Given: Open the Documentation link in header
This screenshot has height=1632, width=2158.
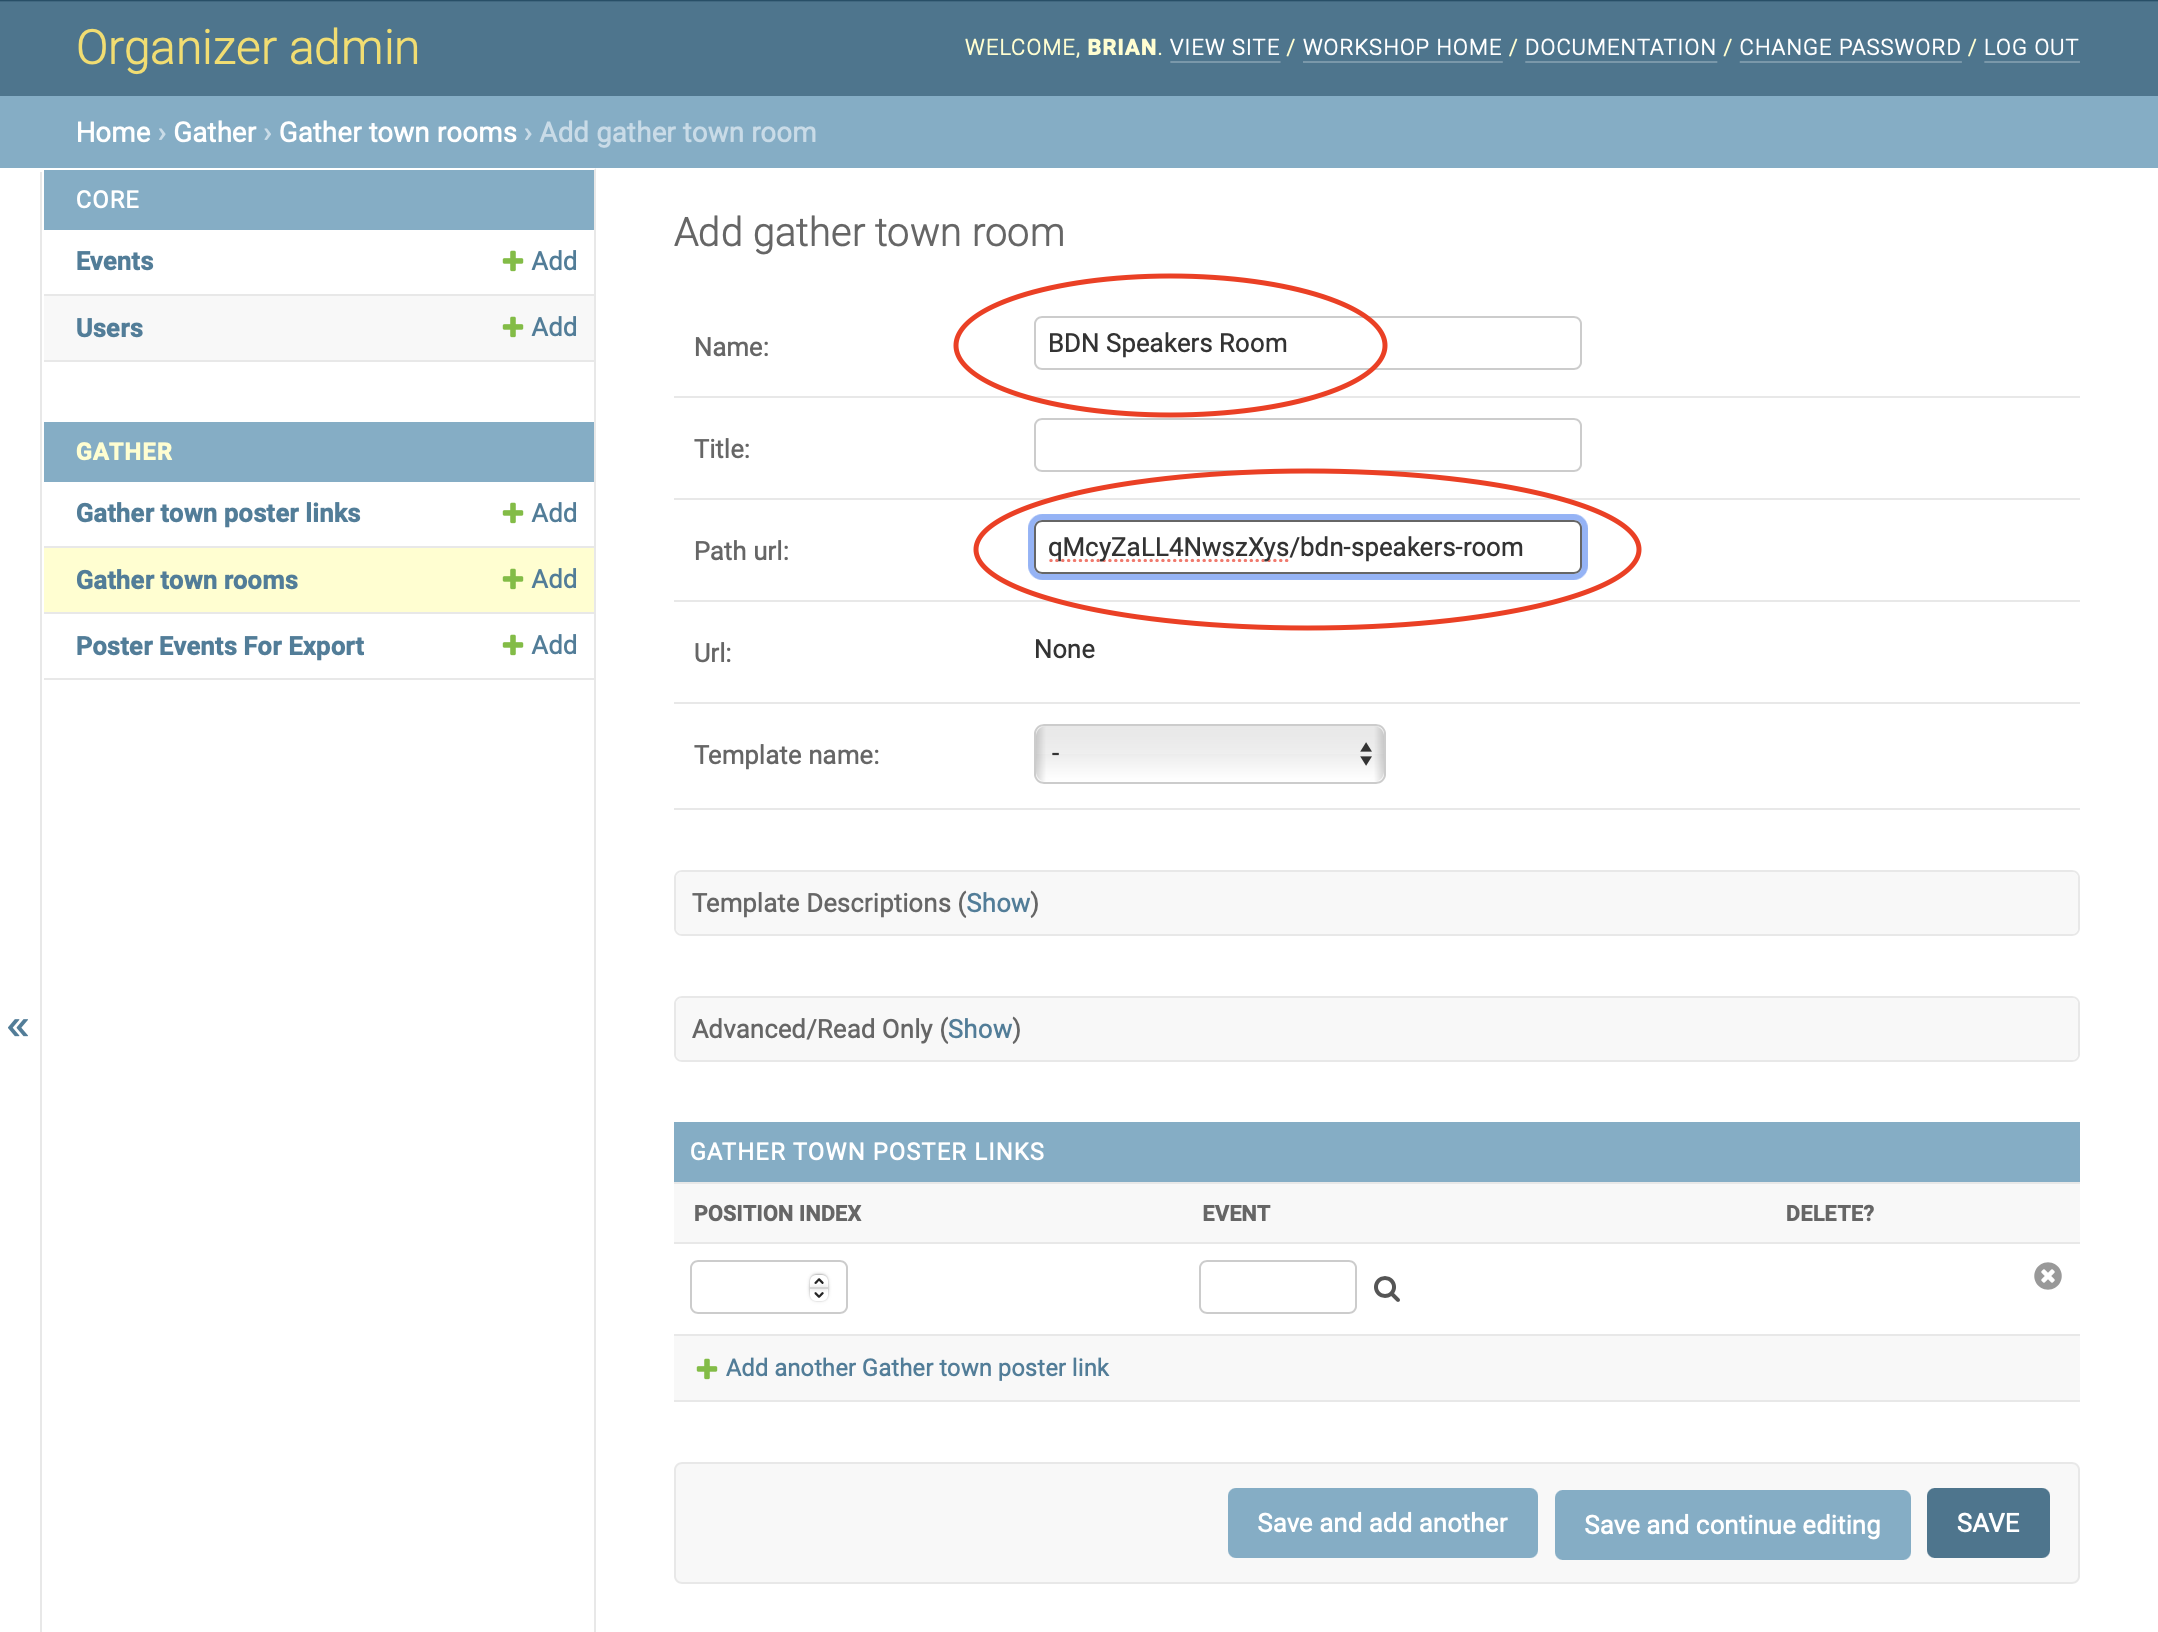Looking at the screenshot, I should tap(1620, 47).
